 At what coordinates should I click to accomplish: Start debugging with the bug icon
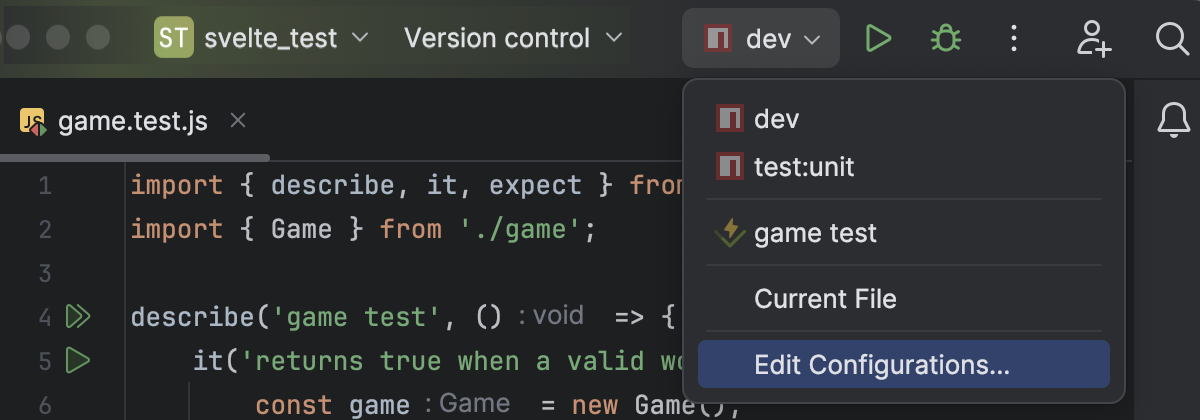(945, 39)
